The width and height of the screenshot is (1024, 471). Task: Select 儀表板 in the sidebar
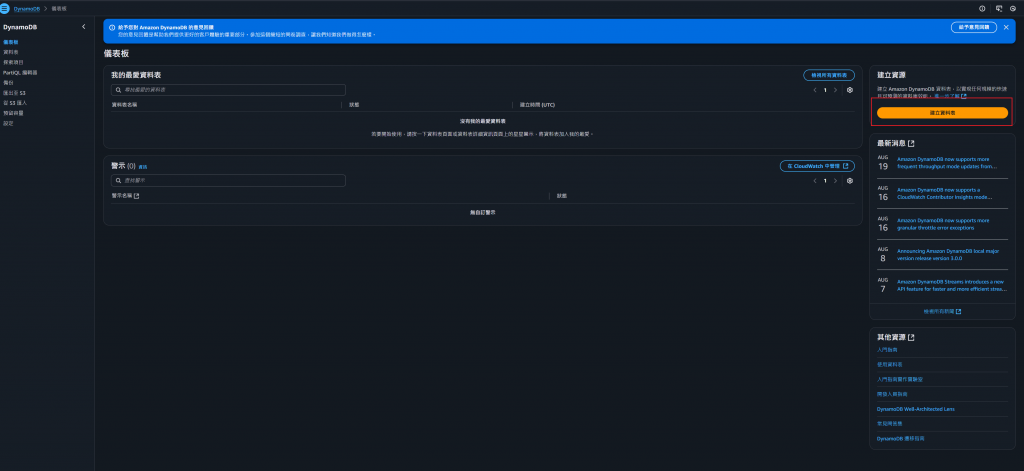tap(10, 42)
